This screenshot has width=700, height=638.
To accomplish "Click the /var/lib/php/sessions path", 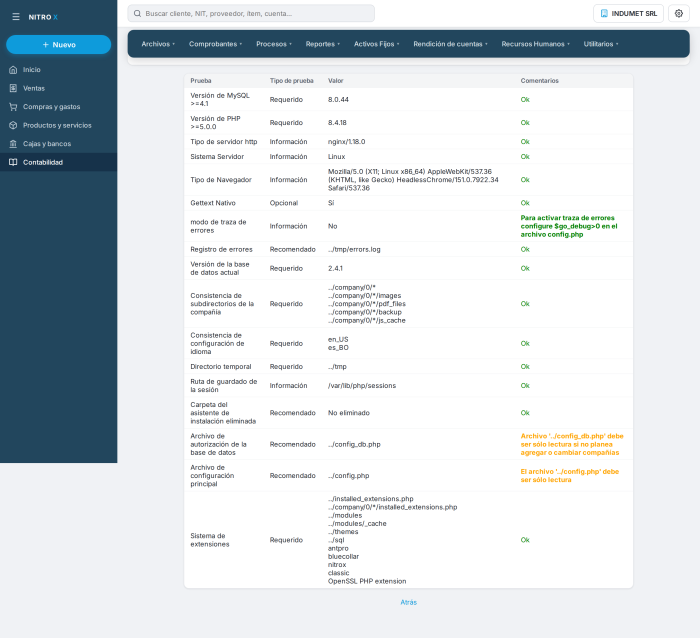I will pyautogui.click(x=362, y=386).
